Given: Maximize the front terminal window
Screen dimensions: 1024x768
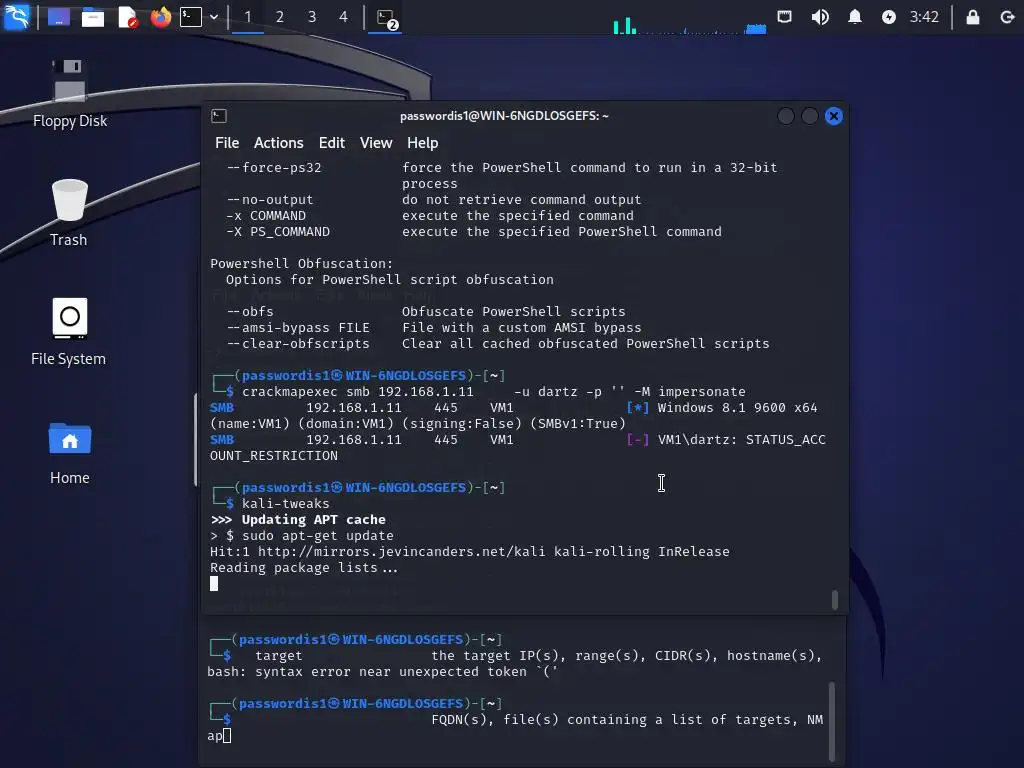Looking at the screenshot, I should (810, 116).
